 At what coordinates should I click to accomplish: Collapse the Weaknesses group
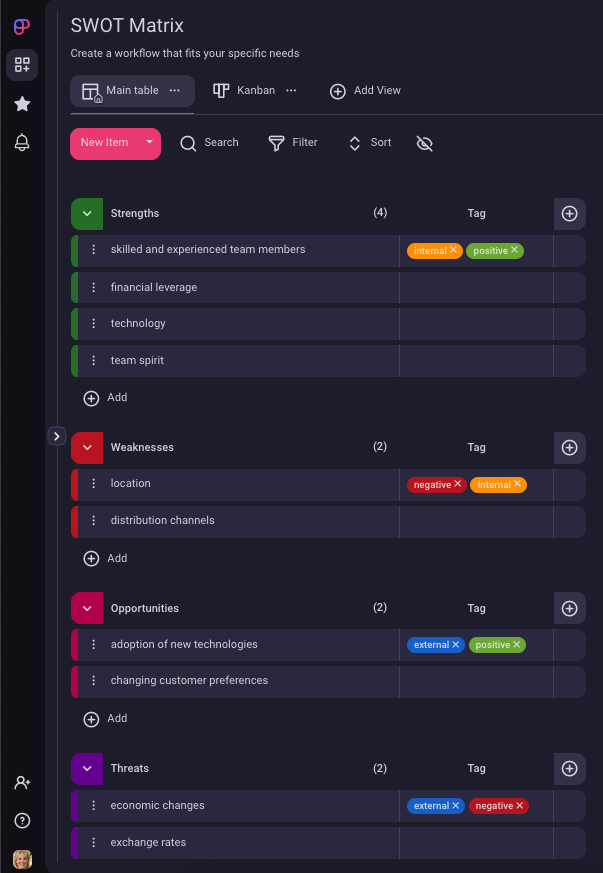pos(87,447)
